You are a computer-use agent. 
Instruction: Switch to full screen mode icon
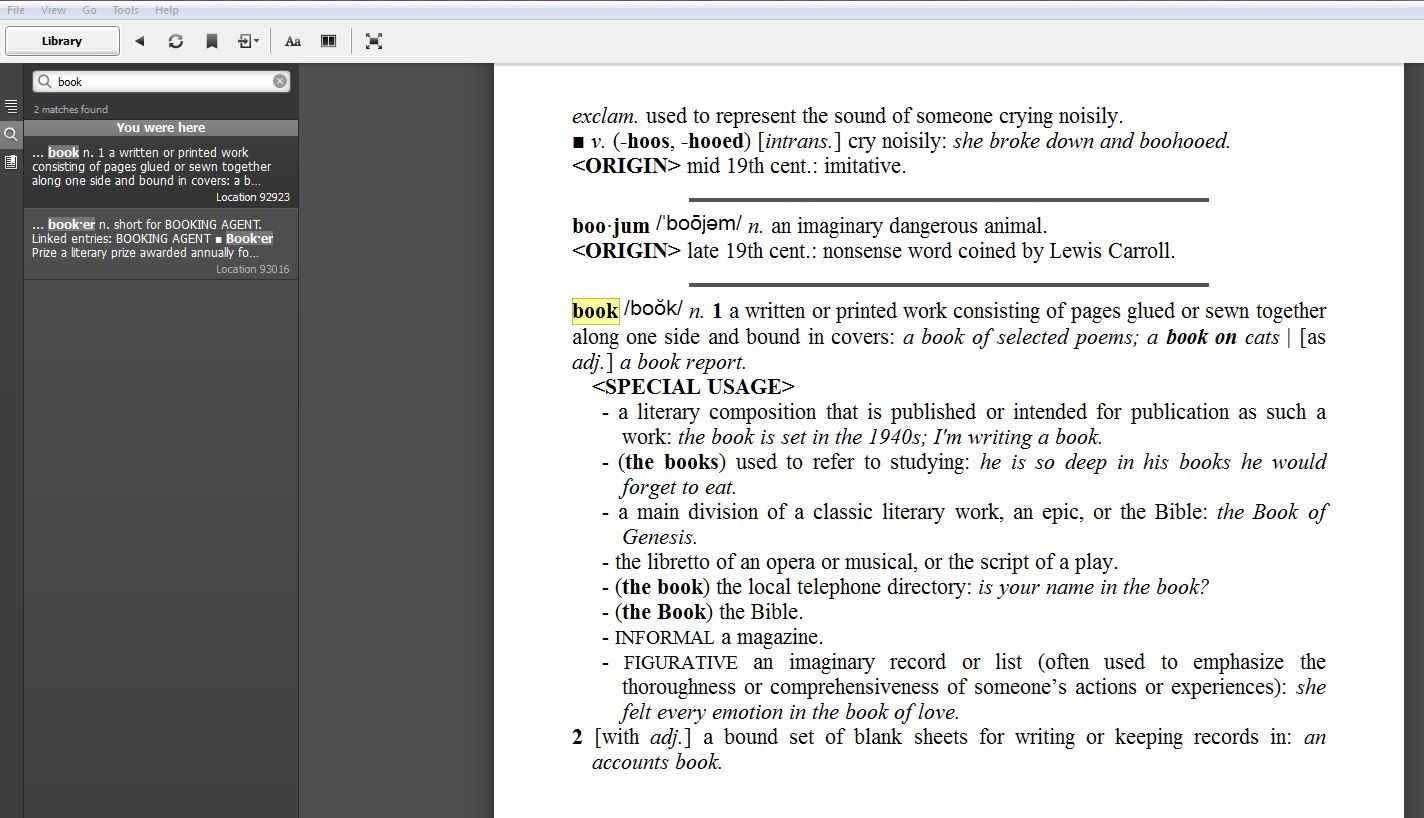374,41
